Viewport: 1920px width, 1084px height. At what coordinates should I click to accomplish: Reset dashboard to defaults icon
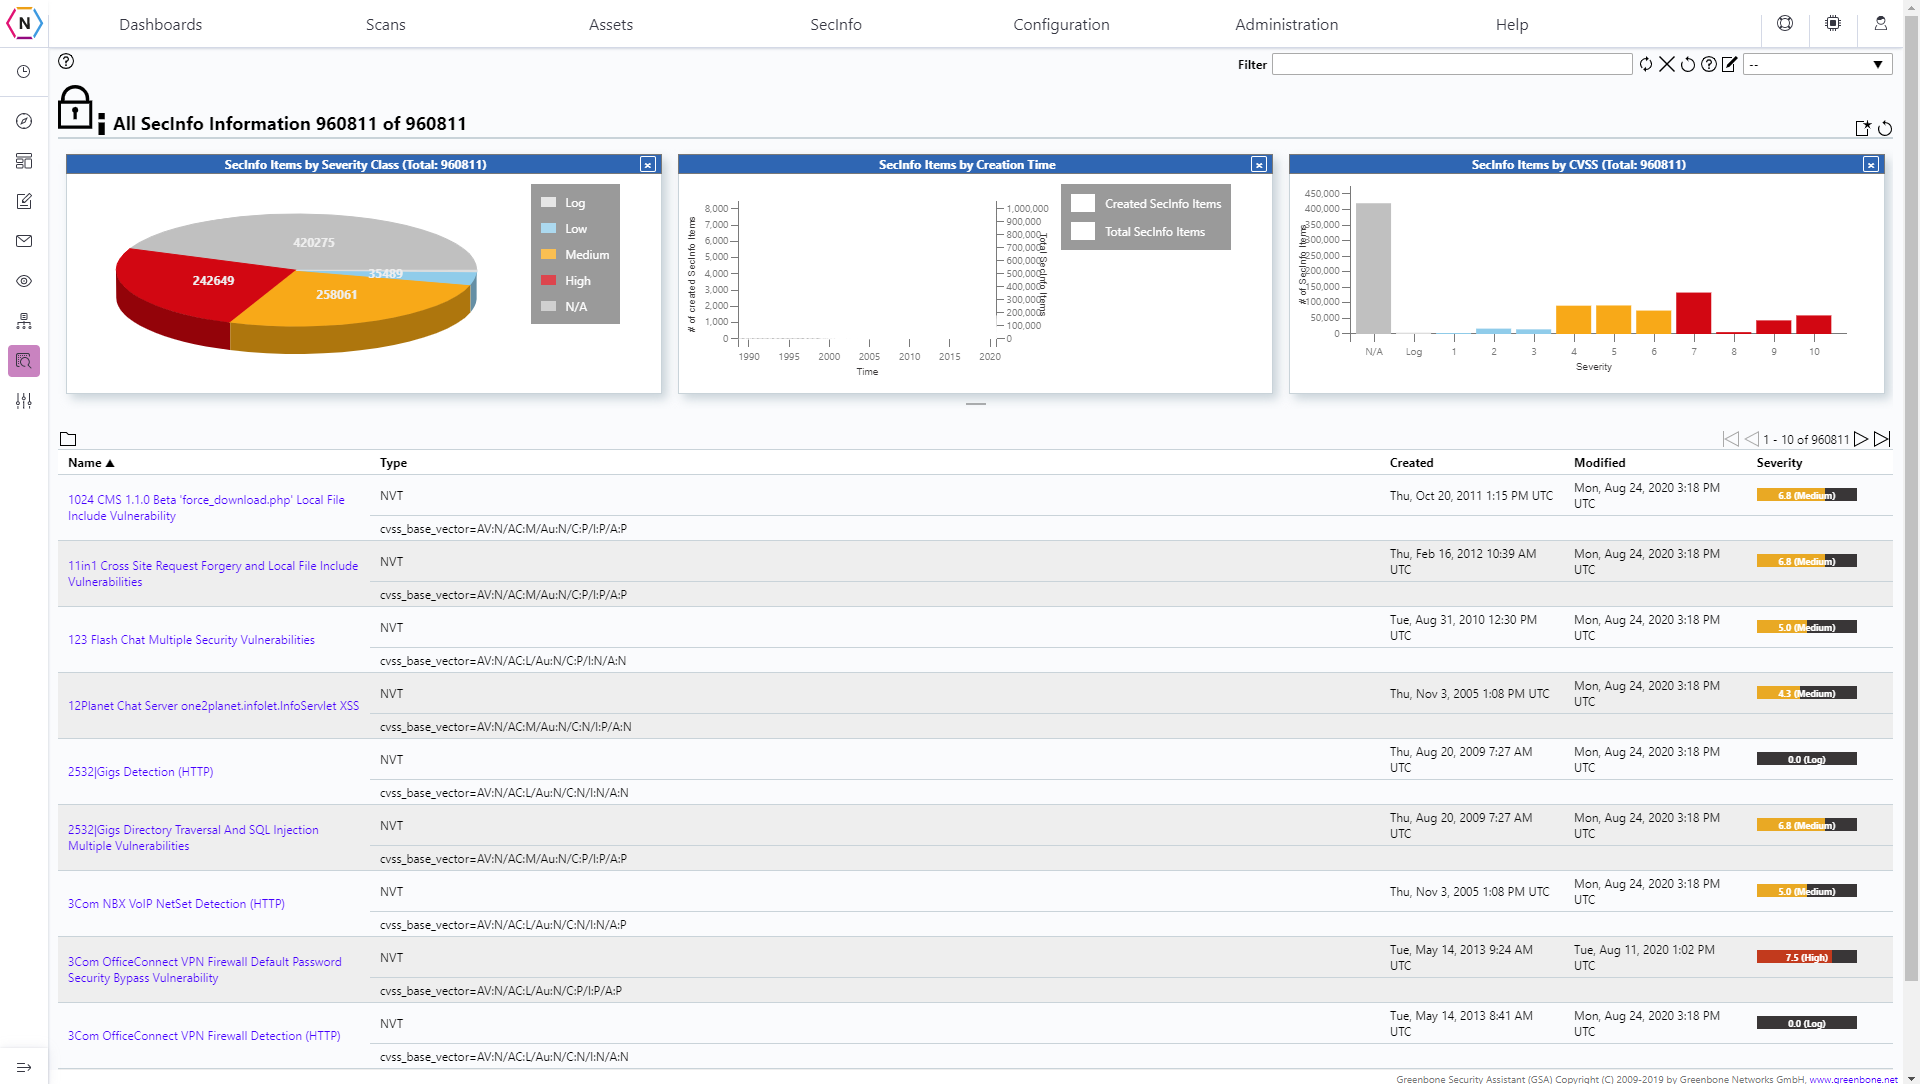[x=1885, y=128]
